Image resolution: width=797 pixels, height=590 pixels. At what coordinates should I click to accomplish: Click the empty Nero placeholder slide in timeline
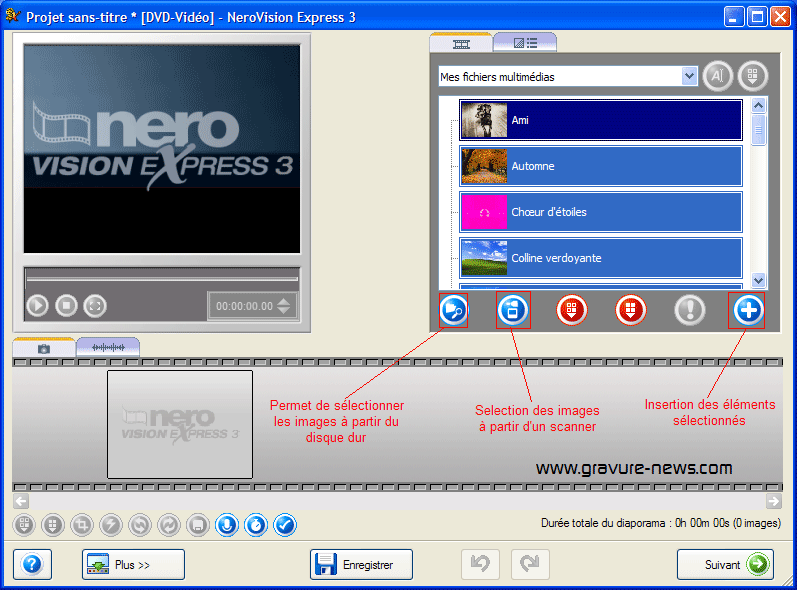pos(180,424)
